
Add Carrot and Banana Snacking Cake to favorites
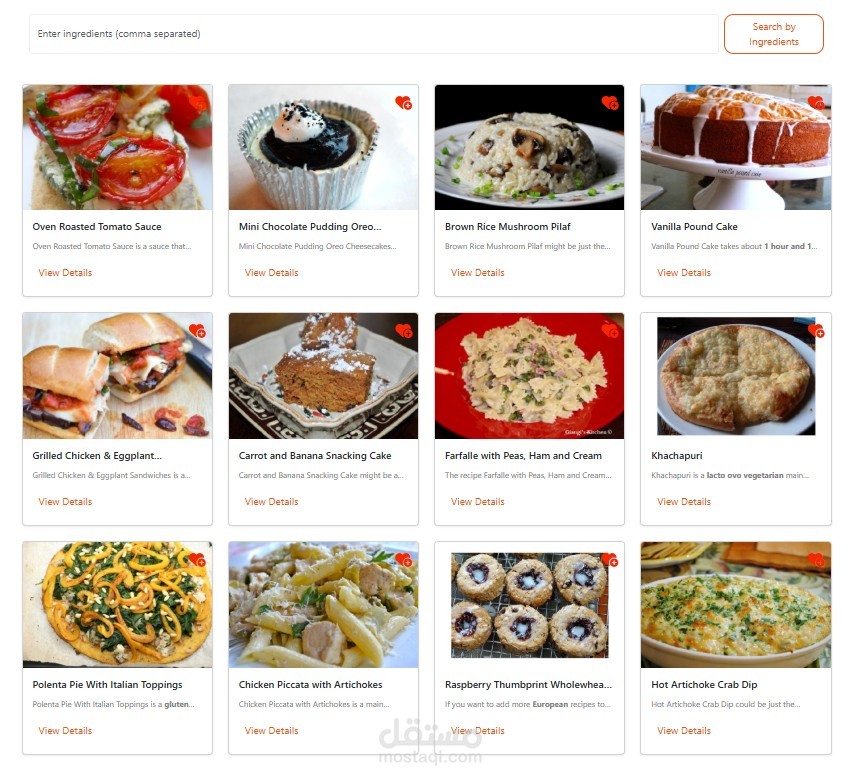pos(404,331)
